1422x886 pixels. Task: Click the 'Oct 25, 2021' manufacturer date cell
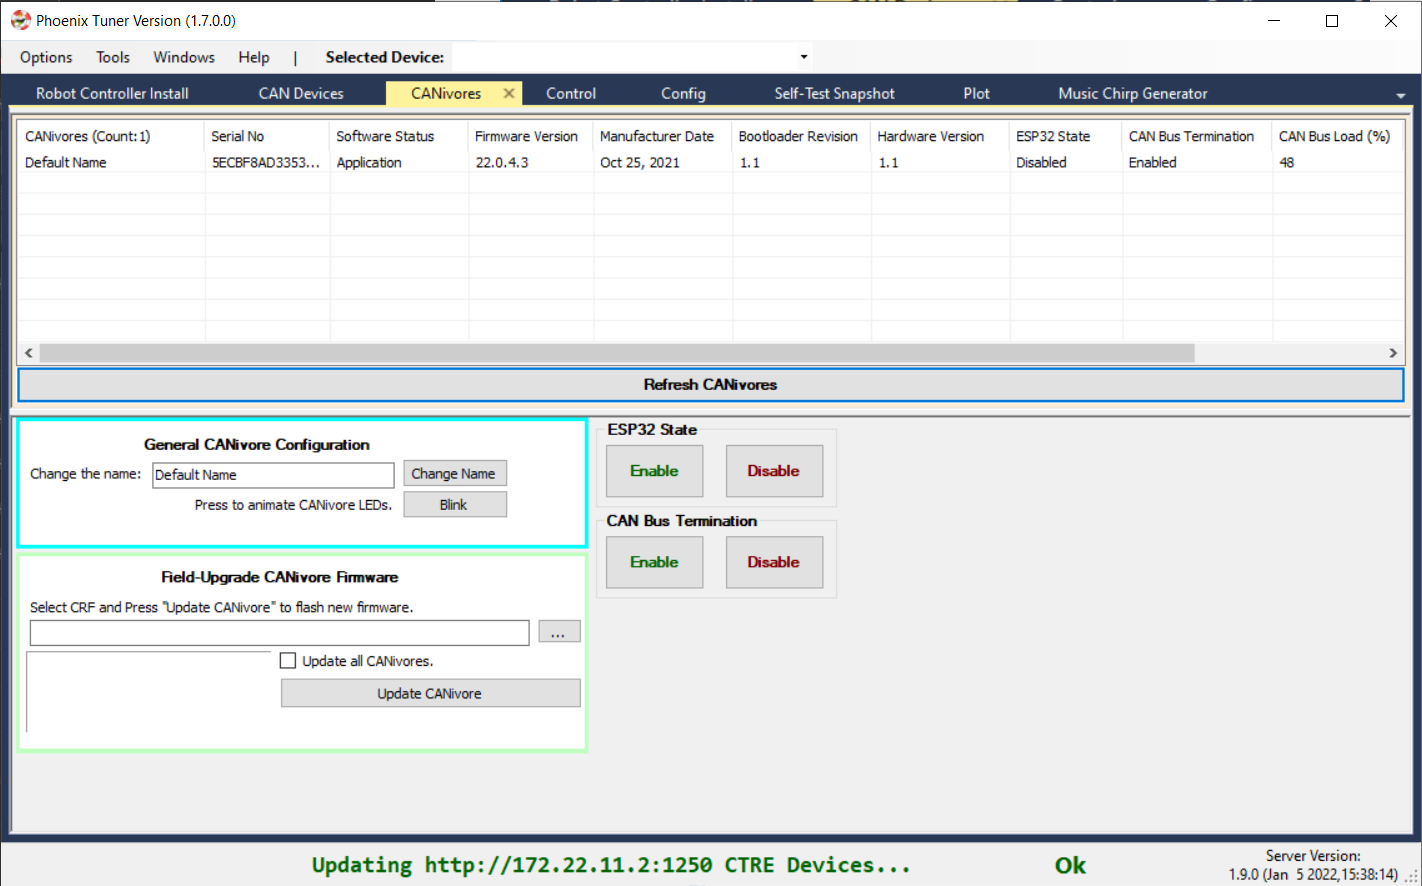click(x=640, y=162)
